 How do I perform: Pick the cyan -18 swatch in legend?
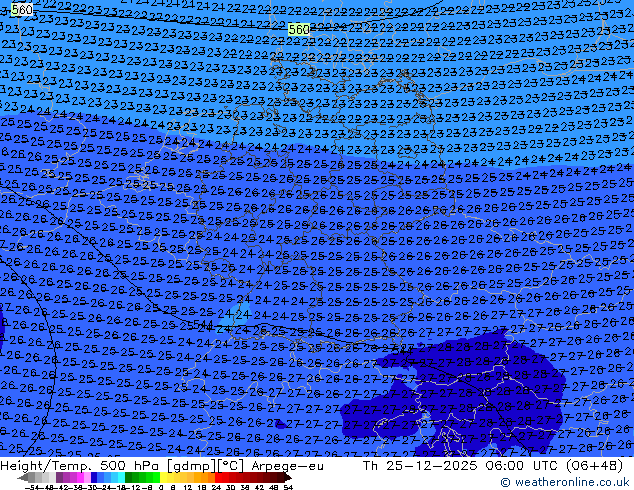(122, 477)
